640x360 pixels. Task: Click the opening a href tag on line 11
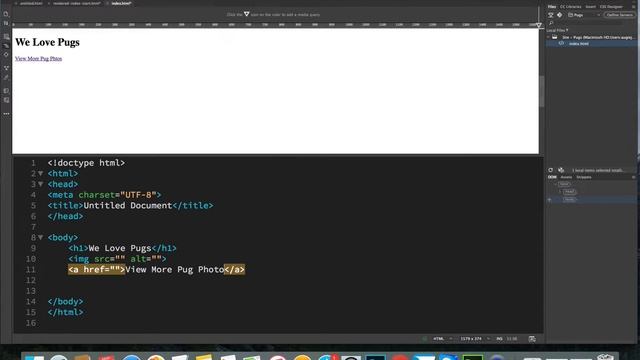pyautogui.click(x=96, y=269)
